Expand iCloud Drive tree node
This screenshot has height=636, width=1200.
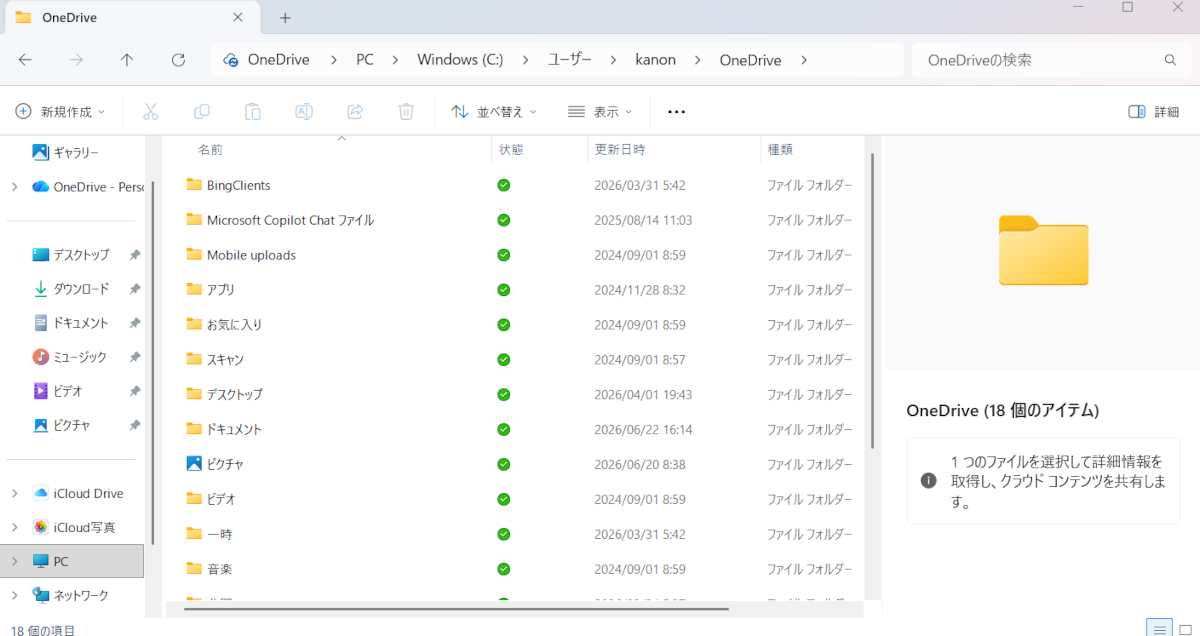tap(14, 493)
